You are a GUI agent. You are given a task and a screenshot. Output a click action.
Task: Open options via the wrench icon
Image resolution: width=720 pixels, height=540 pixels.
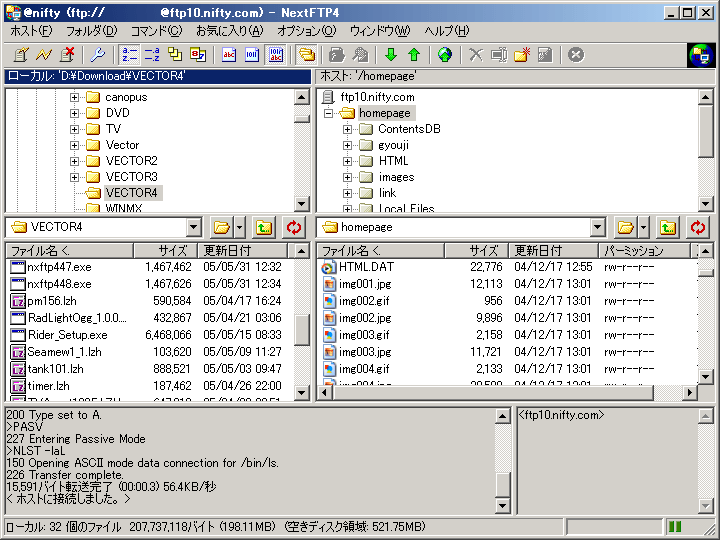97,55
